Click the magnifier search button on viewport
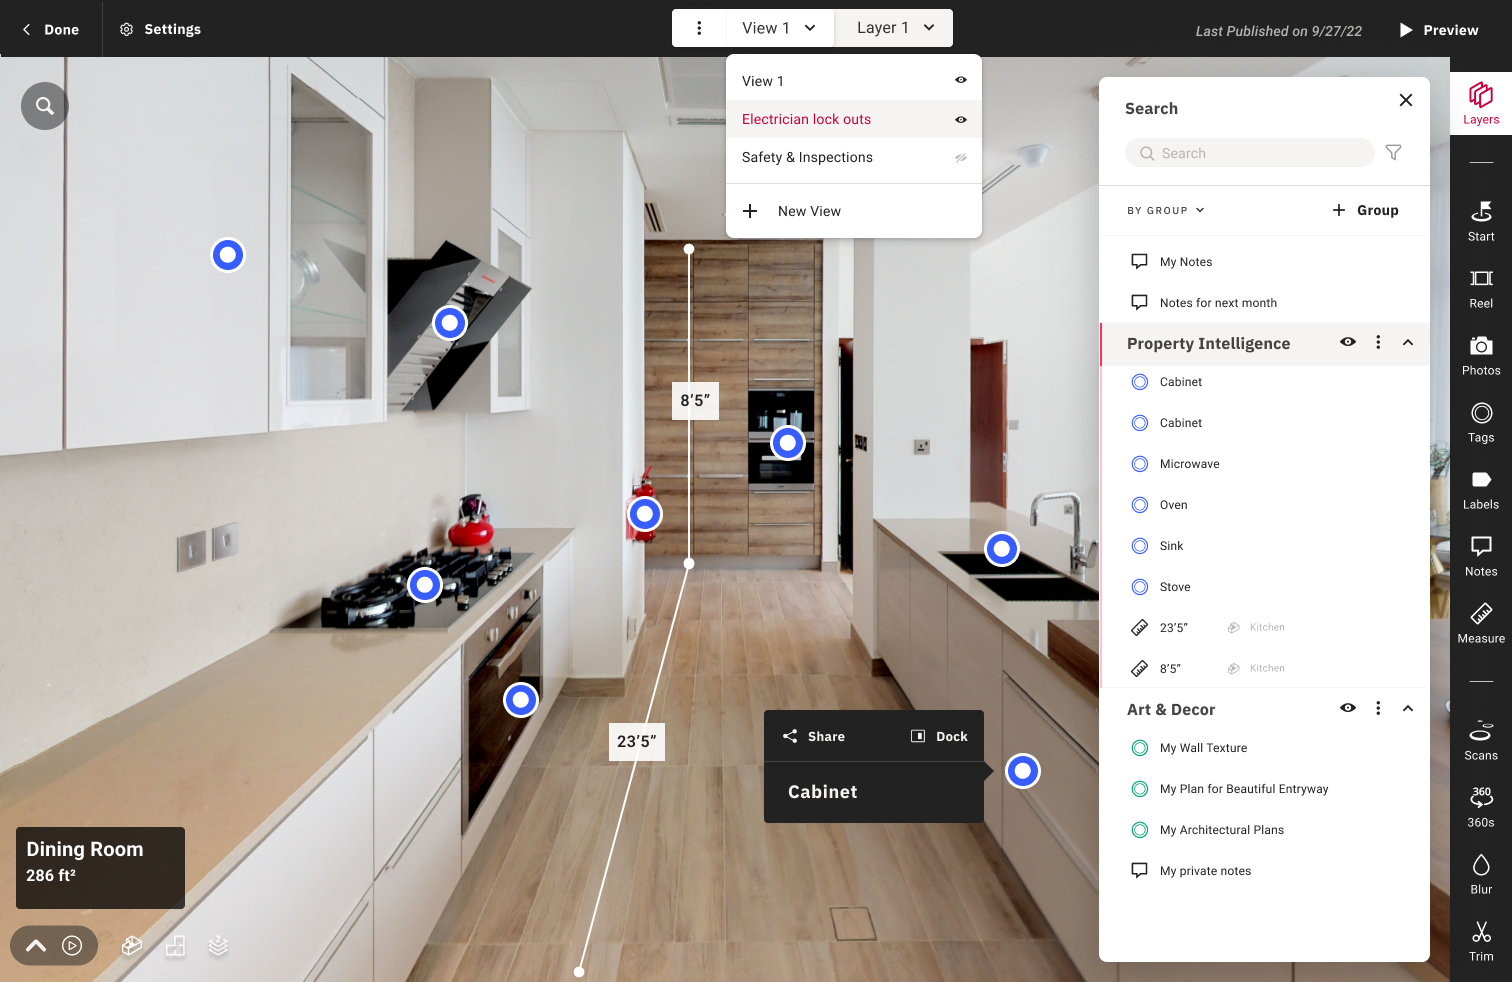The width and height of the screenshot is (1512, 982). 45,106
